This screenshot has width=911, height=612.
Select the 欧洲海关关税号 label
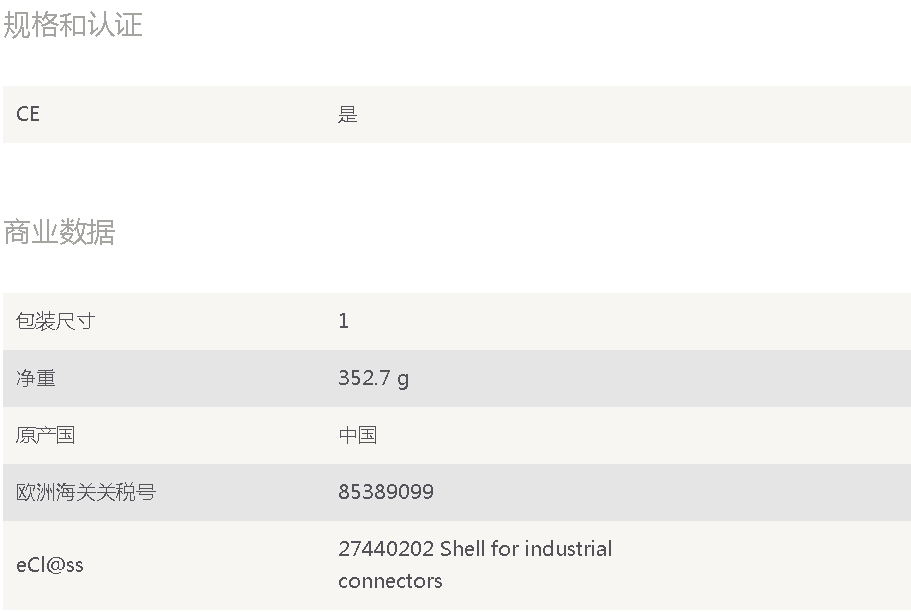coord(86,492)
